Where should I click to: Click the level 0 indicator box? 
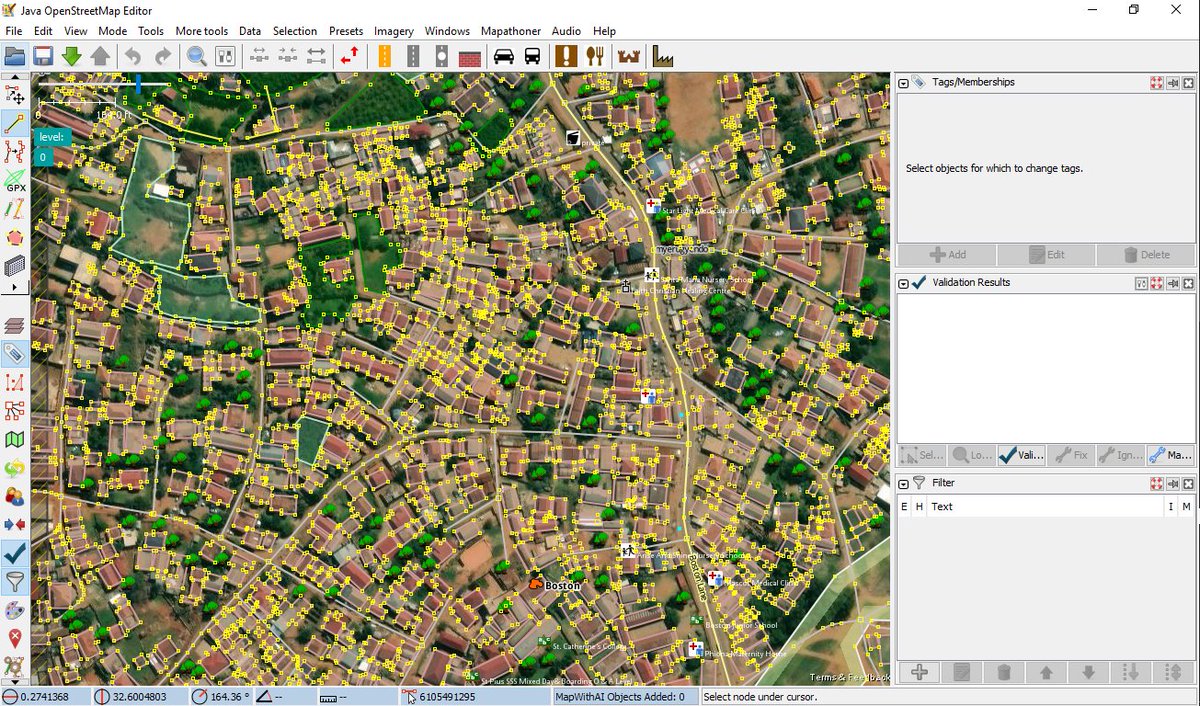click(x=43, y=157)
